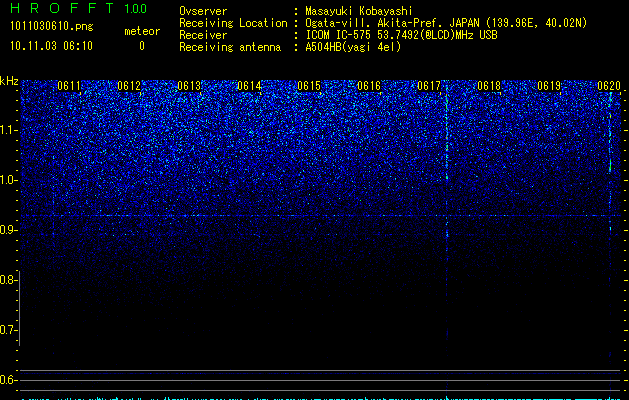Click the 0.8 frequency axis label
This screenshot has height=400, width=629.
tap(8, 280)
